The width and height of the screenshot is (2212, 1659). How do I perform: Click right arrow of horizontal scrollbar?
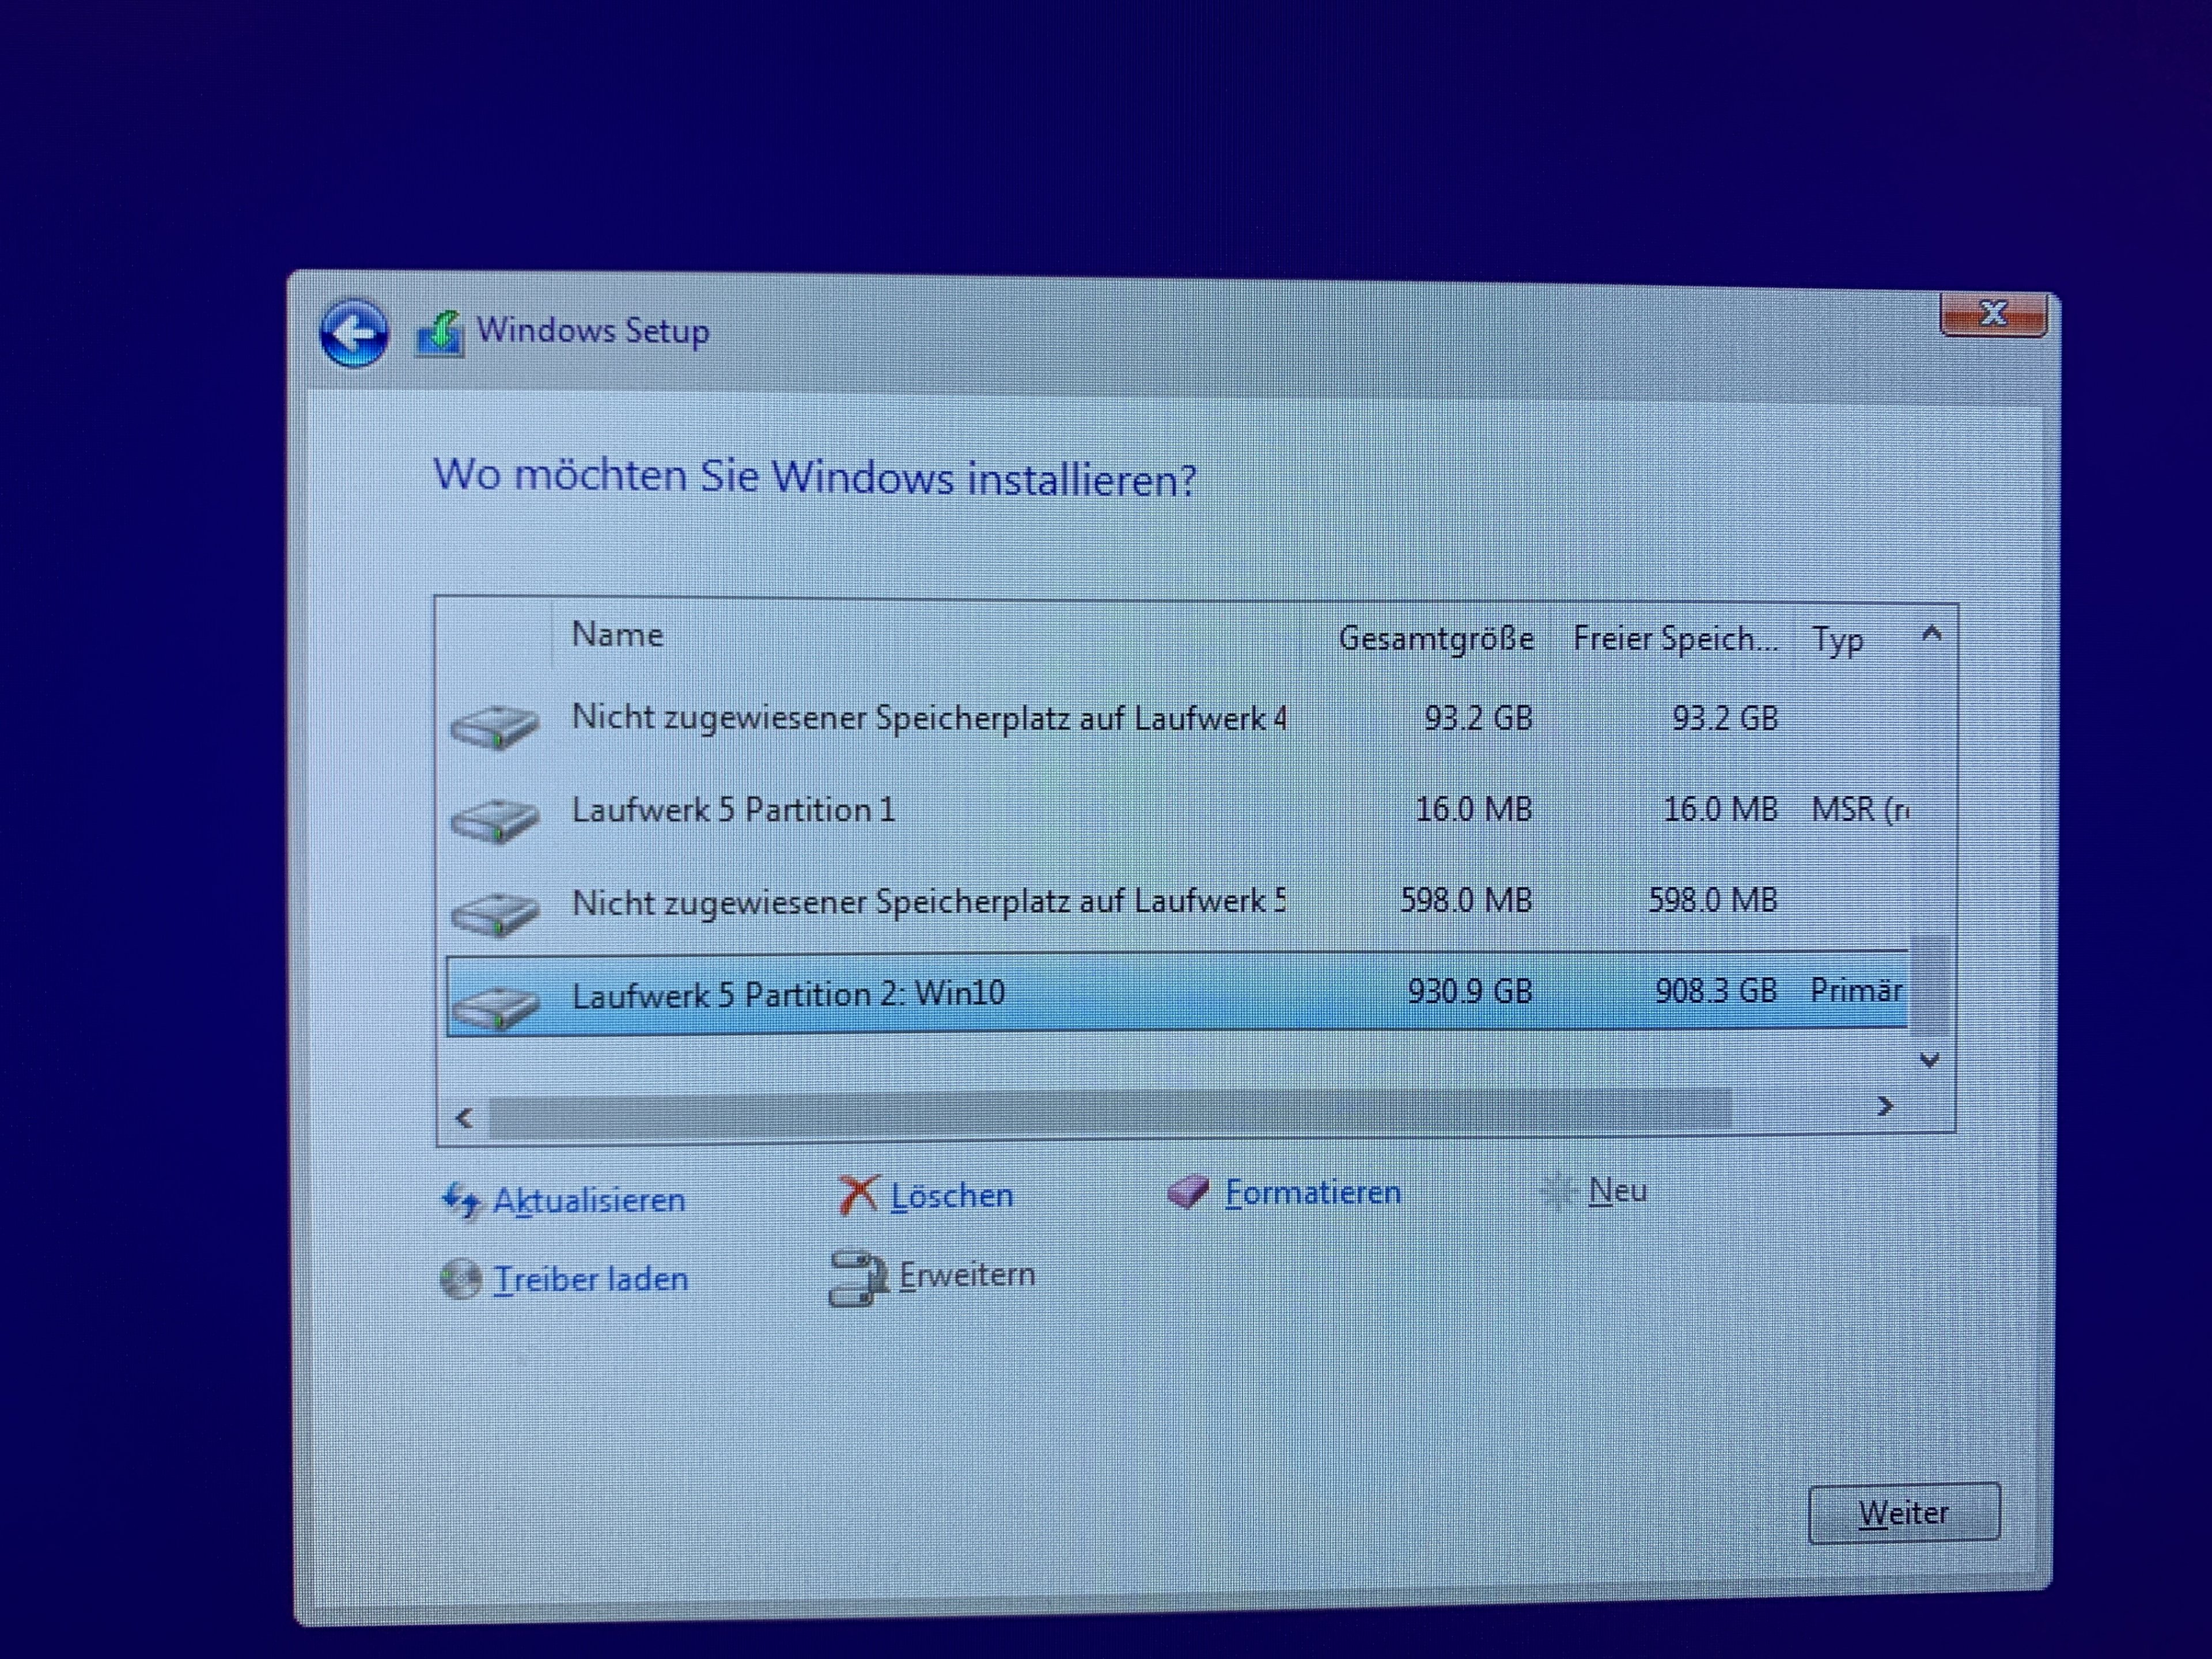(x=1885, y=1106)
